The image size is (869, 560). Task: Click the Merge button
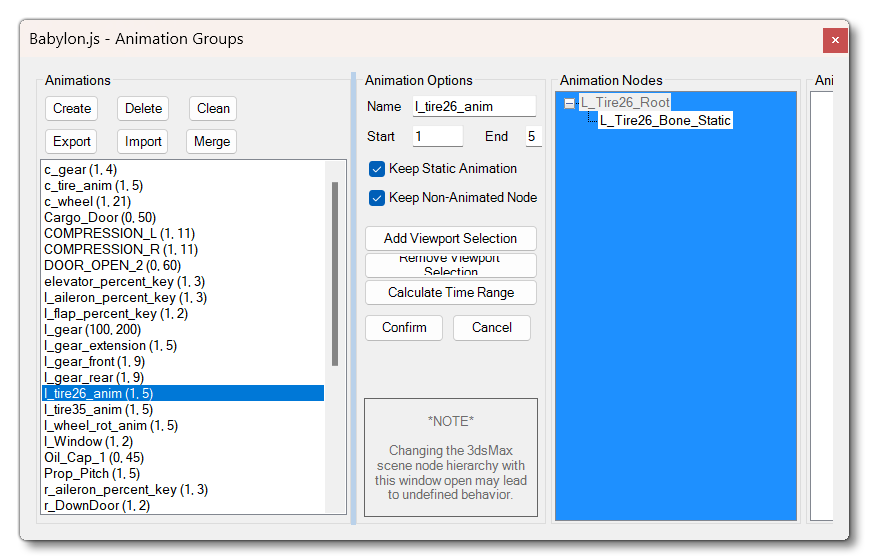coord(212,141)
